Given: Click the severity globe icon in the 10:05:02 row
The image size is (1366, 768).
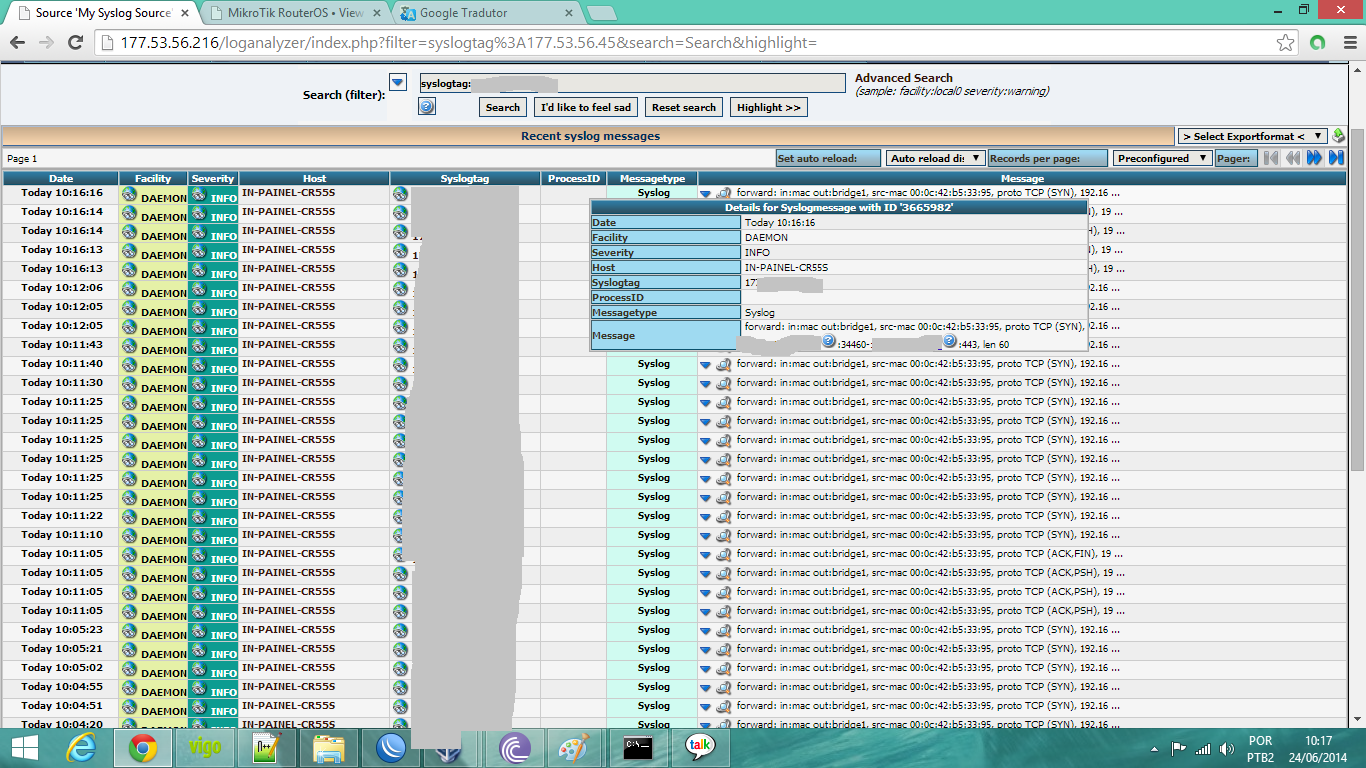Looking at the screenshot, I should tap(198, 669).
